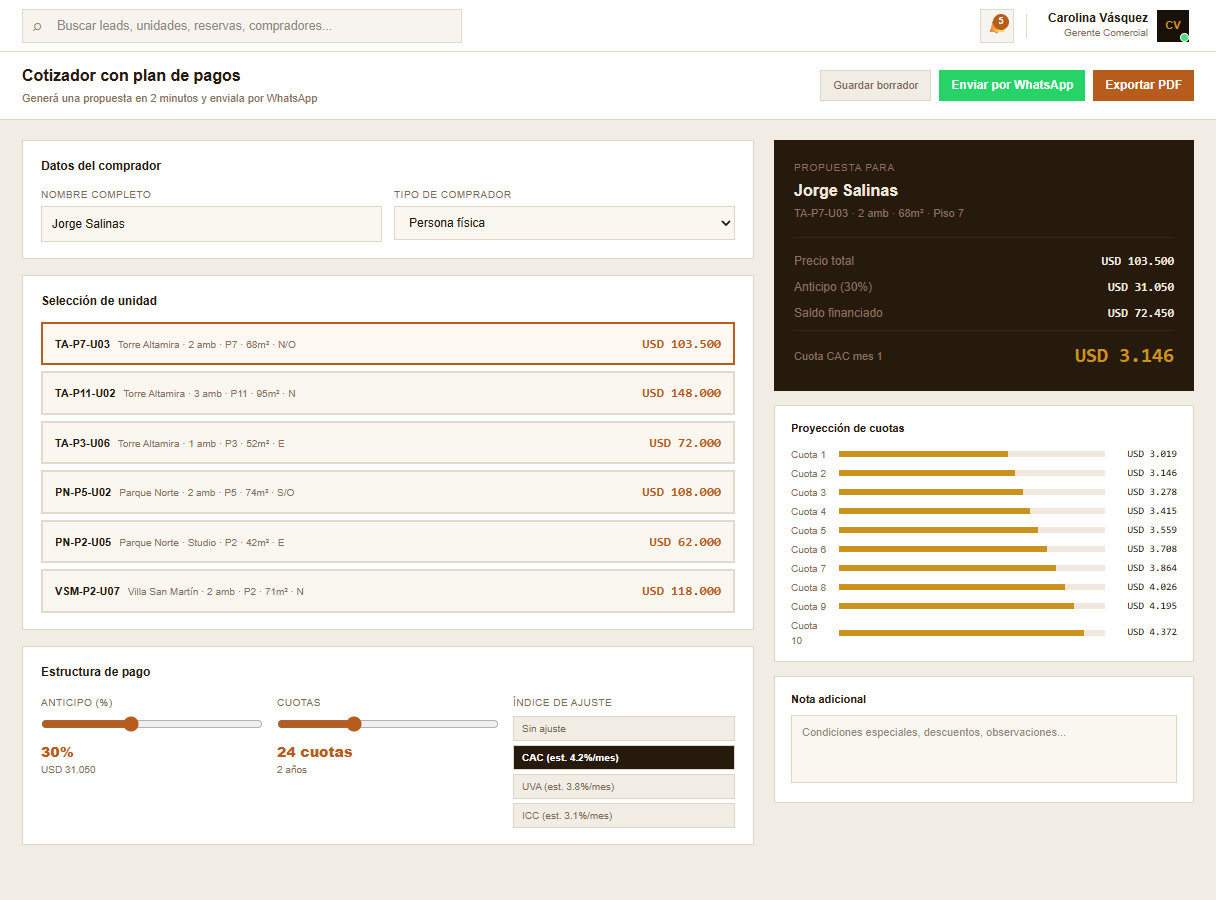This screenshot has width=1216, height=900.
Task: Send proposal via 'Enviar por WhatsApp'
Action: pyautogui.click(x=1011, y=86)
